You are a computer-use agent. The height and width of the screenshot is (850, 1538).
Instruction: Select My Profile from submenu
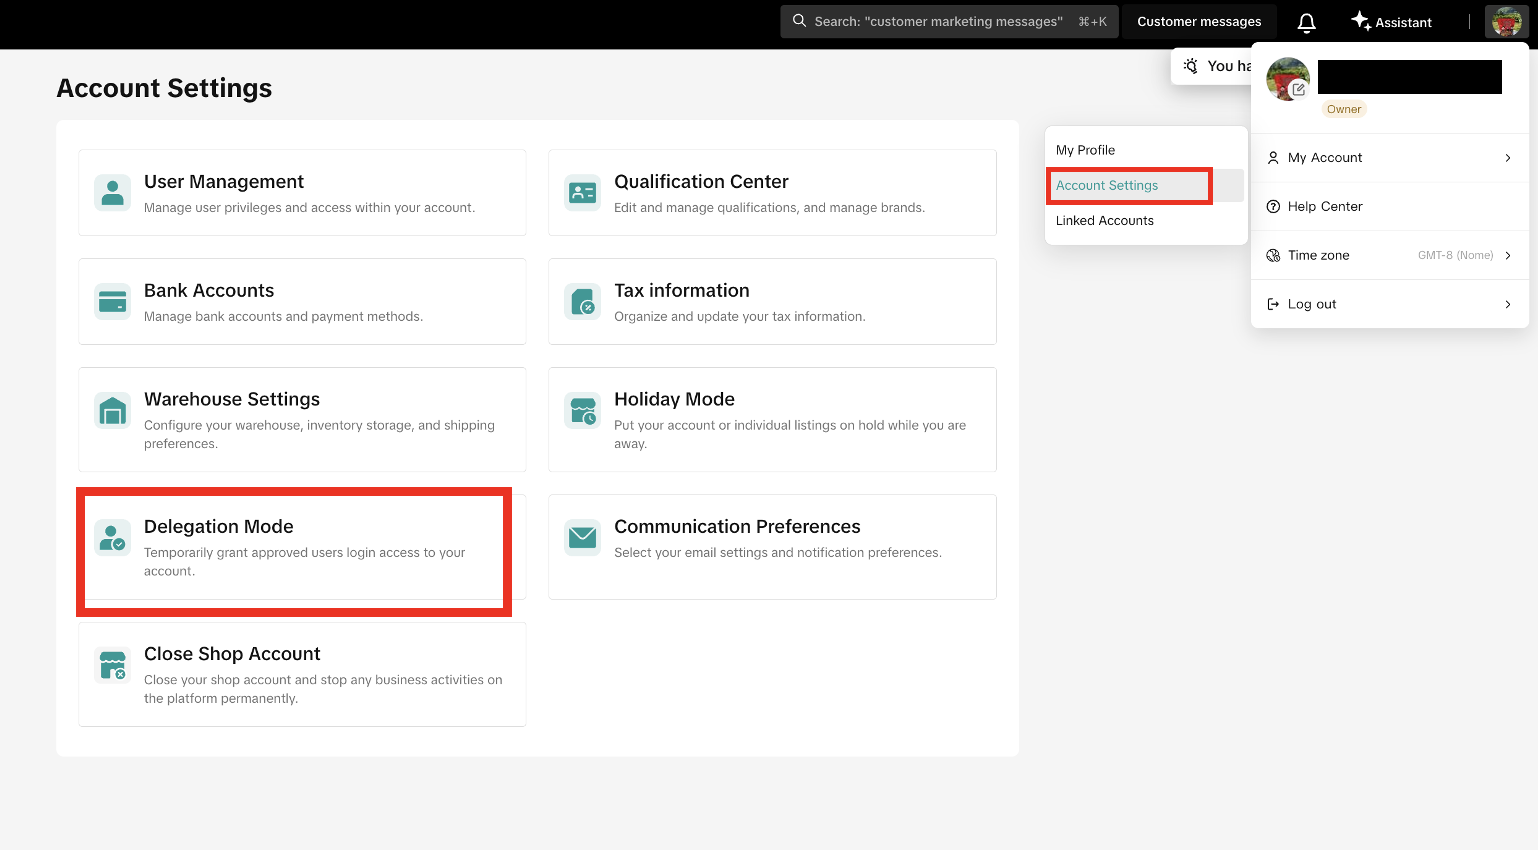pos(1085,150)
